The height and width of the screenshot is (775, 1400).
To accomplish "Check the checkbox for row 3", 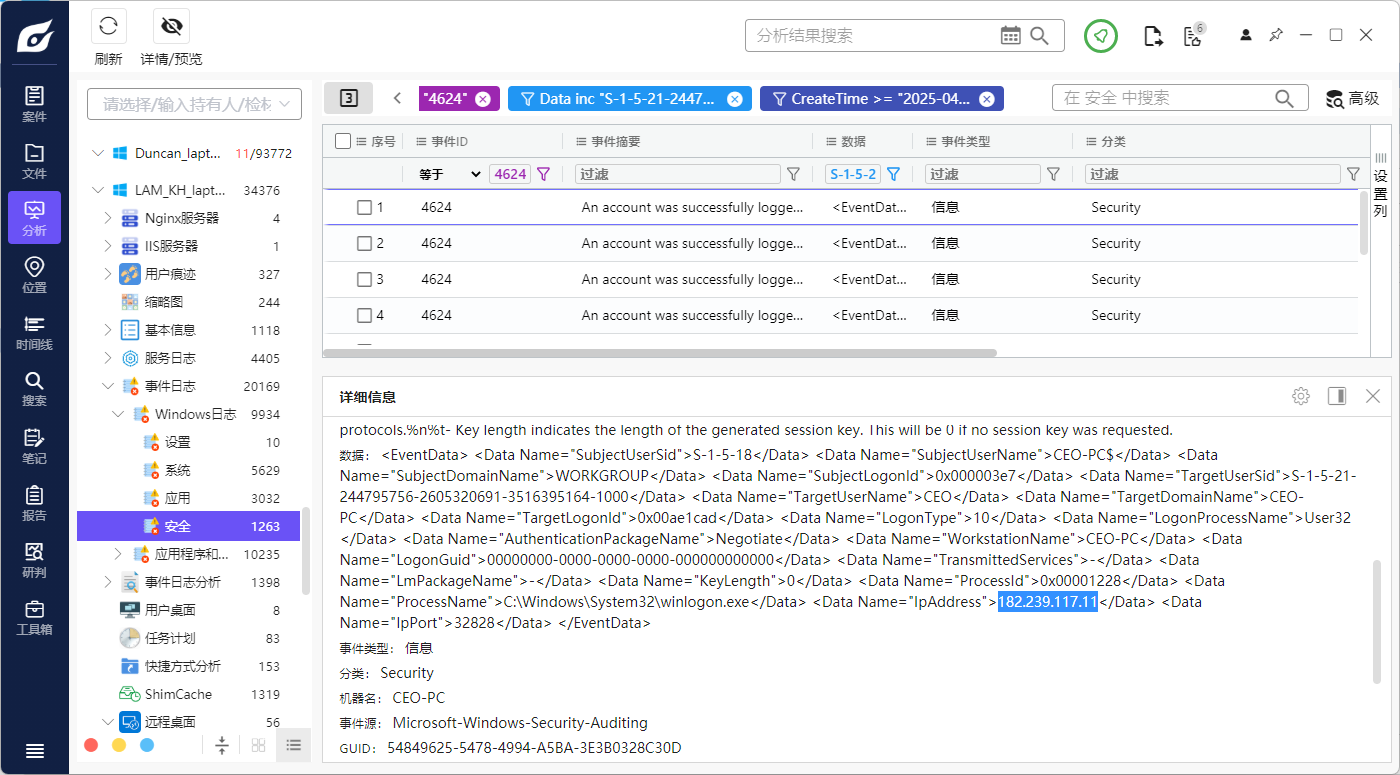I will coord(365,280).
